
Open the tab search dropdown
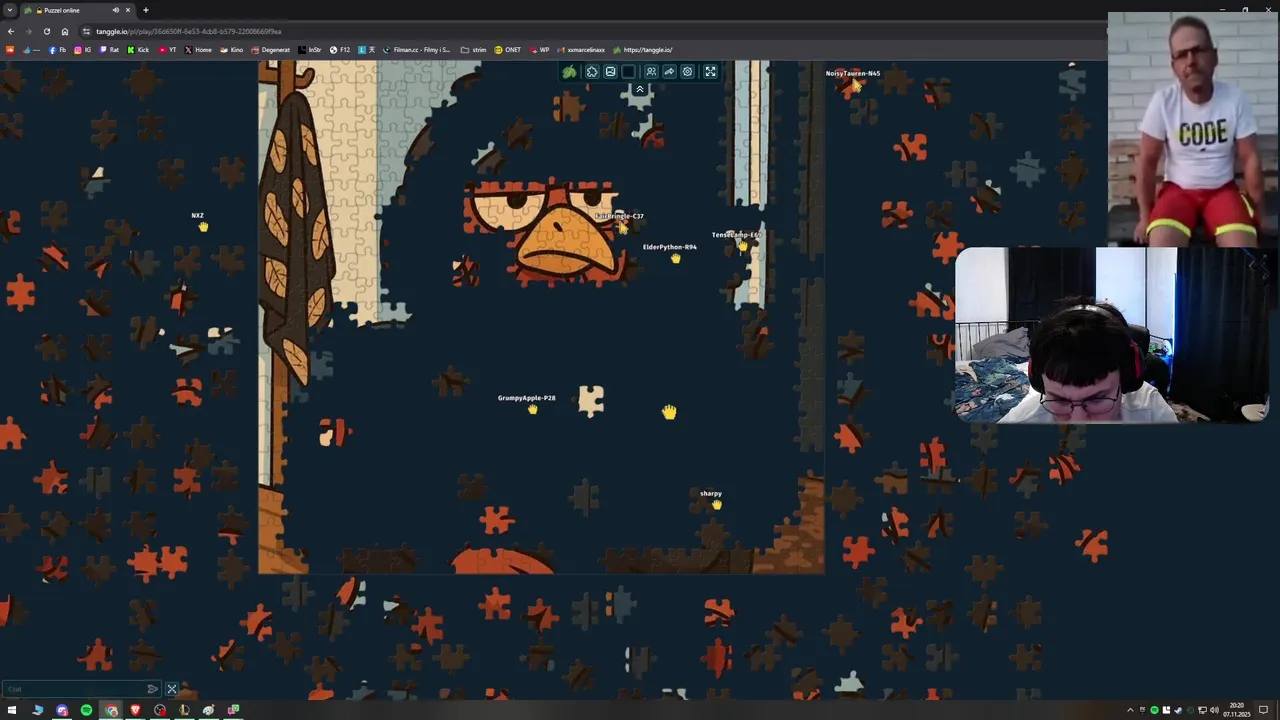coord(10,10)
